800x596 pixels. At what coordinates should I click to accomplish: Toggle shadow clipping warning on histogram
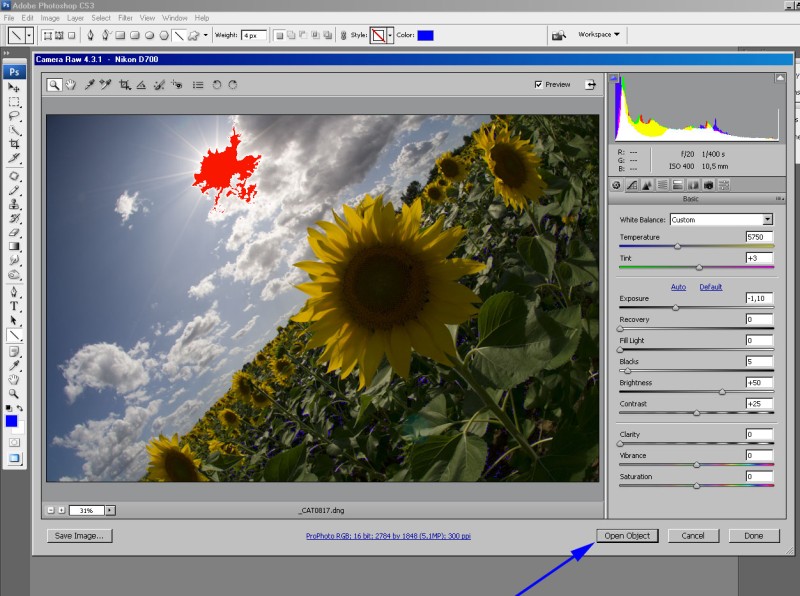614,79
